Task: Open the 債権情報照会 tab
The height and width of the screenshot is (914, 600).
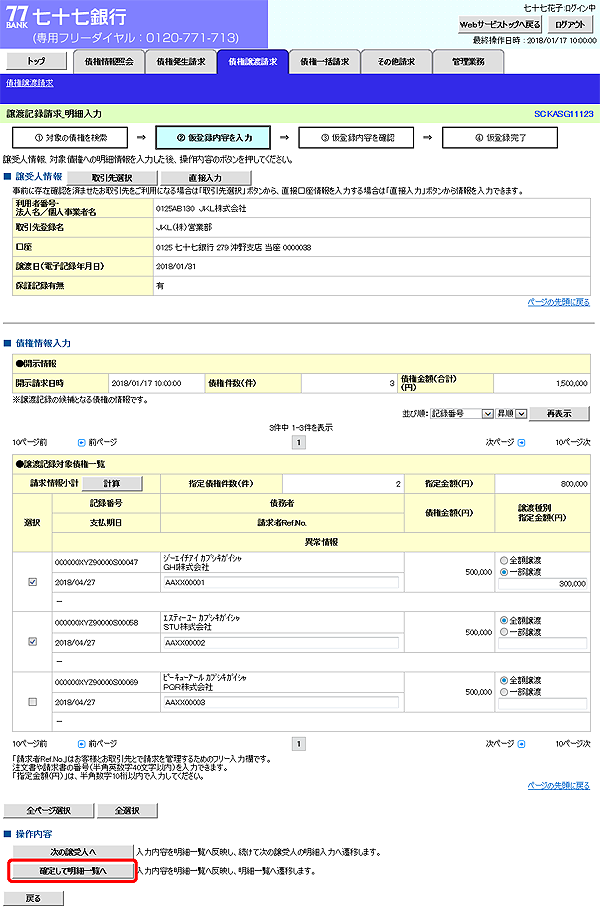Action: click(x=109, y=62)
